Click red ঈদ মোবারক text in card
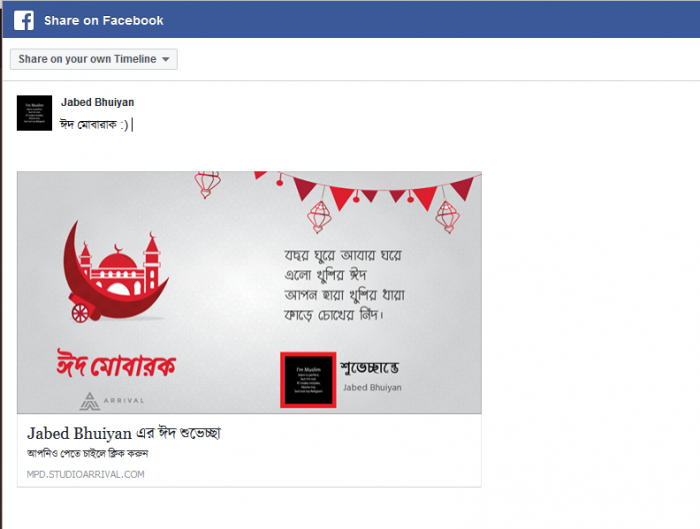This screenshot has height=529, width=700. pyautogui.click(x=116, y=363)
